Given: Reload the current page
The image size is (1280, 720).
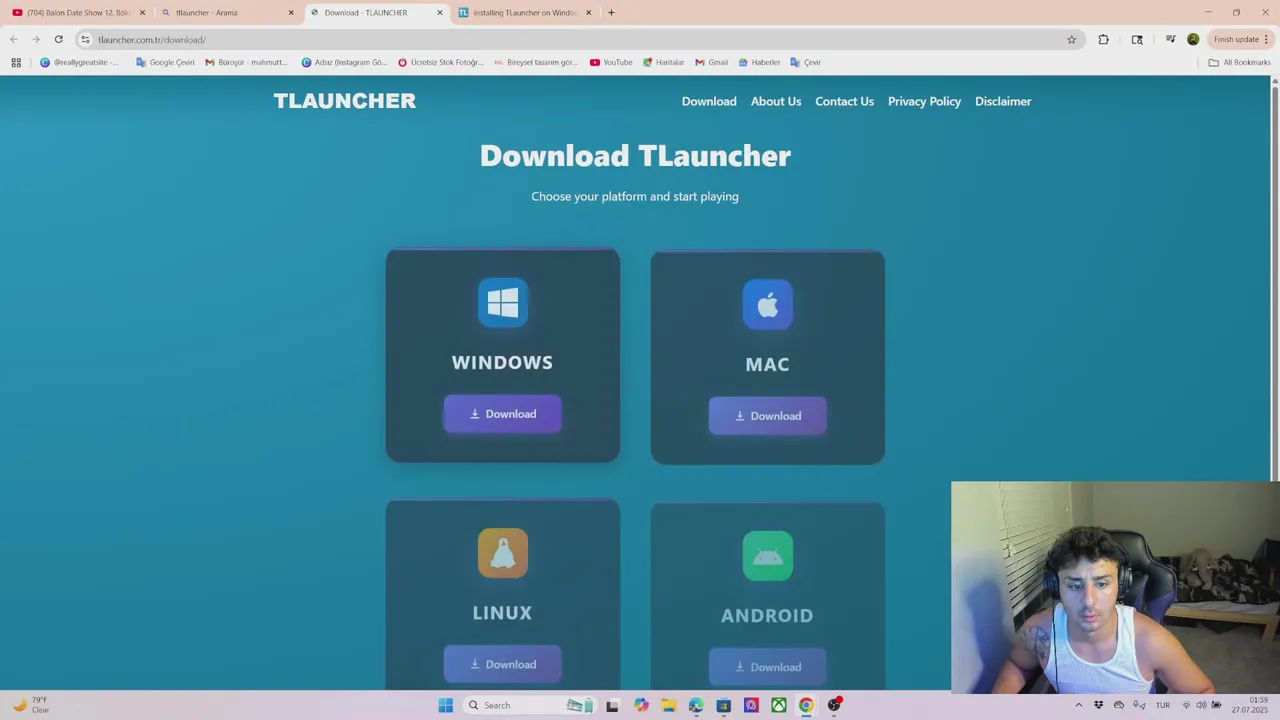Looking at the screenshot, I should coord(59,39).
